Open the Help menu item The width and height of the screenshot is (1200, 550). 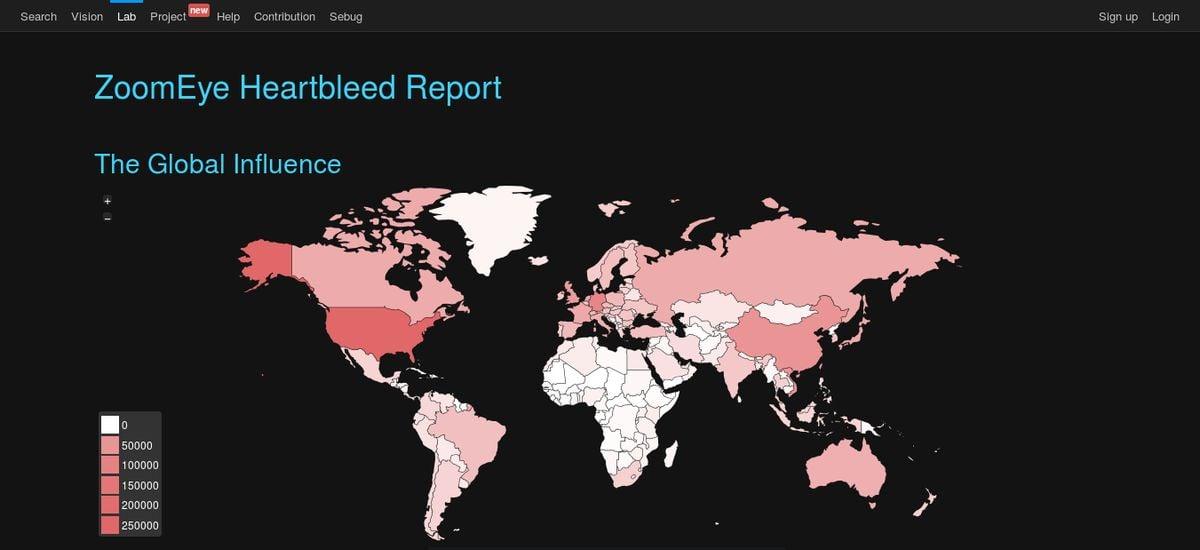tap(228, 17)
